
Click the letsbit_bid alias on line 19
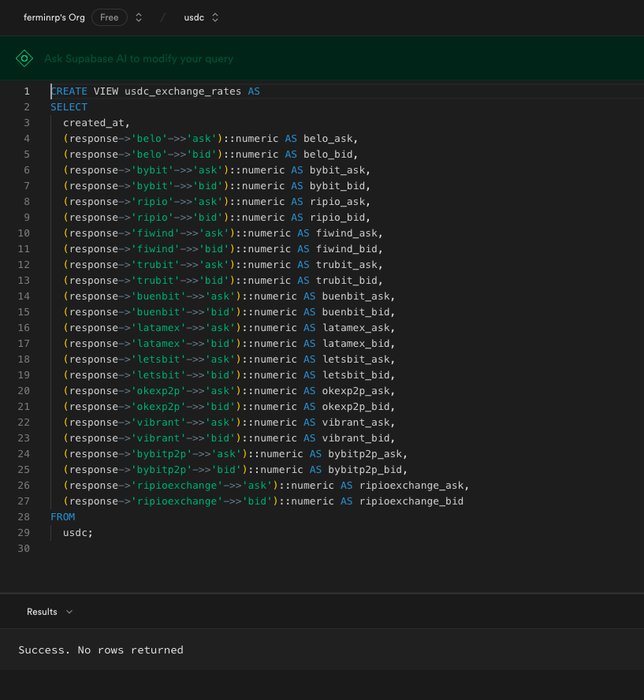(x=356, y=375)
